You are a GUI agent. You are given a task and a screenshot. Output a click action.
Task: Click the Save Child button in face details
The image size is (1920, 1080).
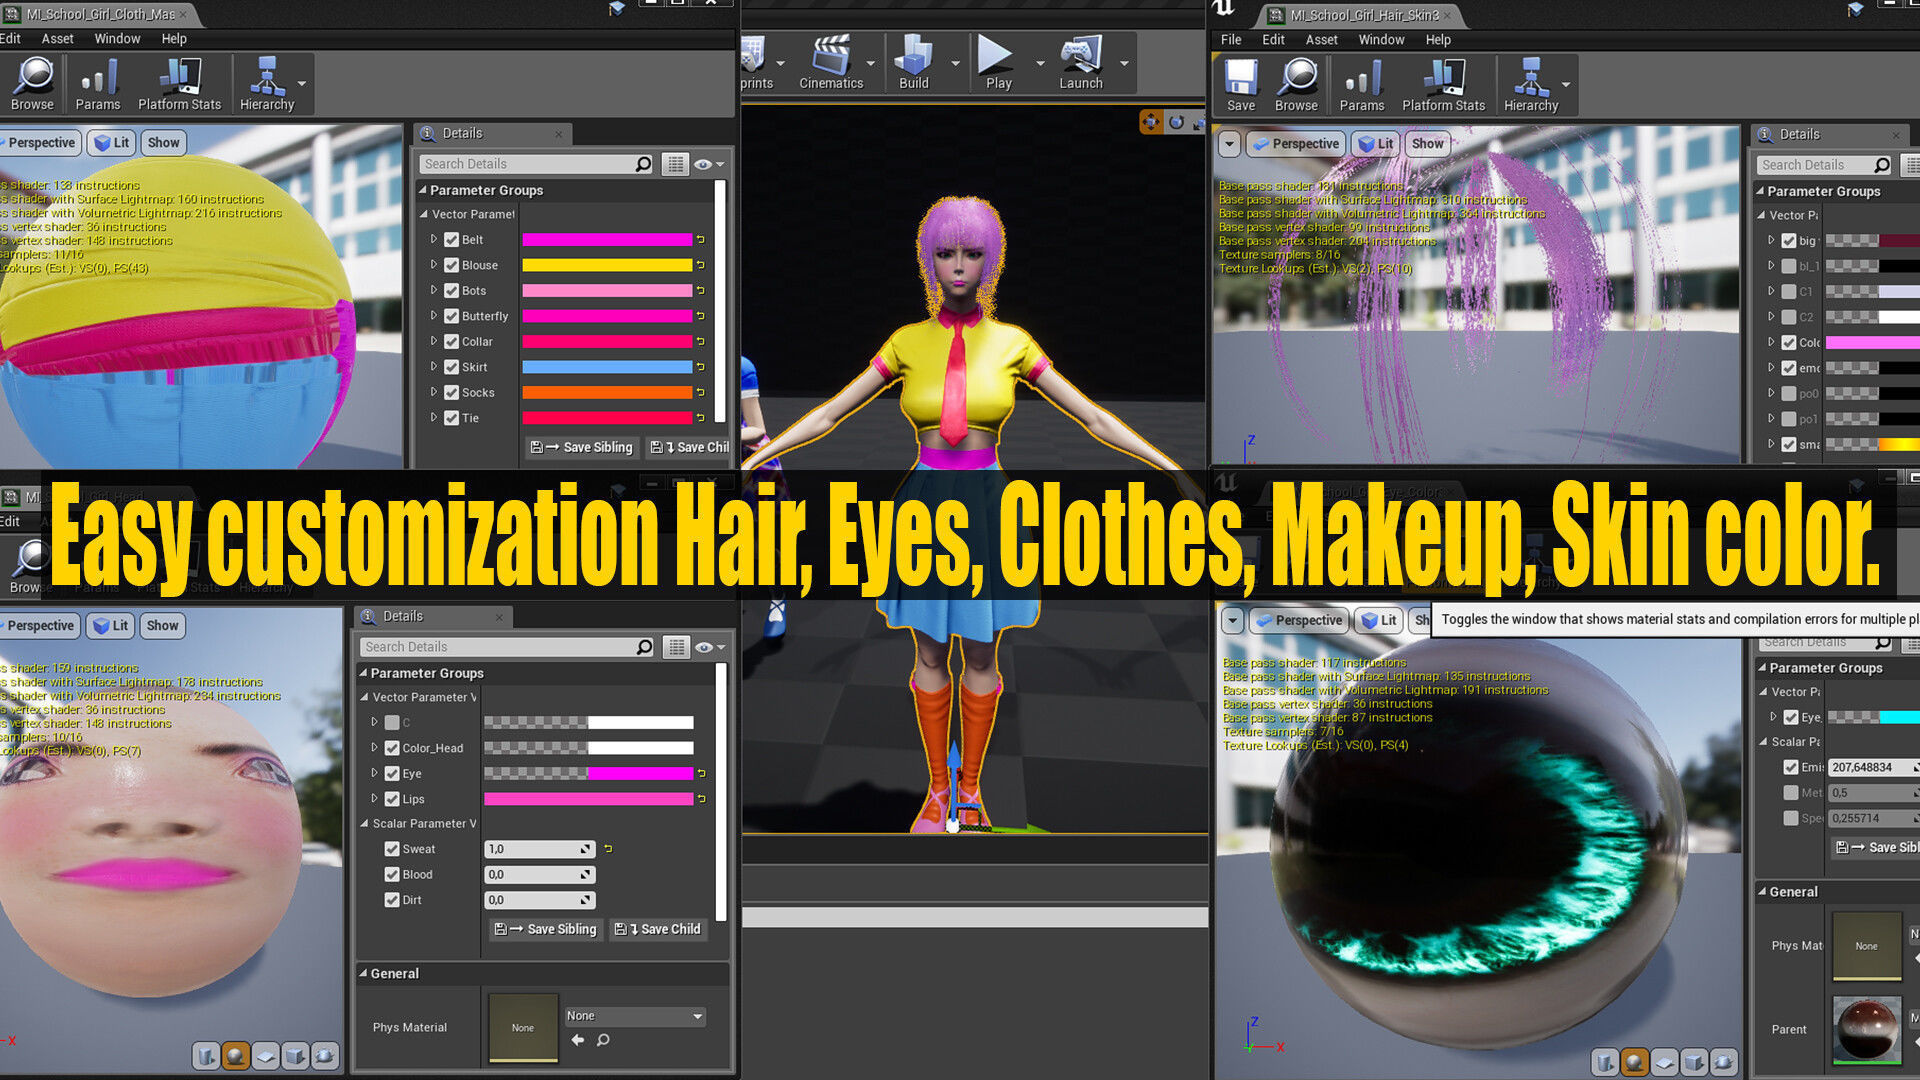pos(658,929)
